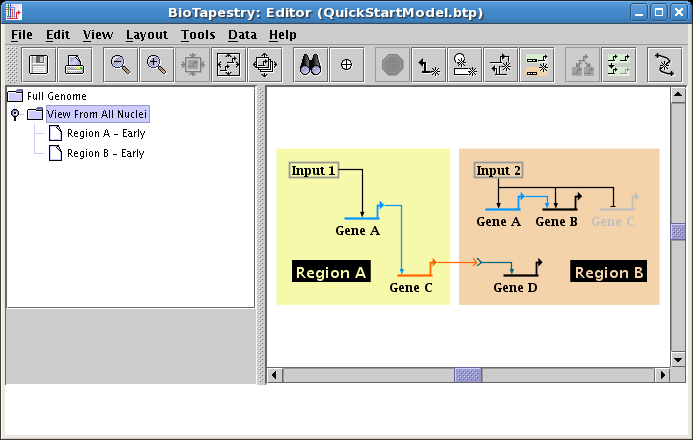Viewport: 693px width, 440px height.
Task: Click the squiggly path icon at toolbar end
Action: tap(664, 65)
